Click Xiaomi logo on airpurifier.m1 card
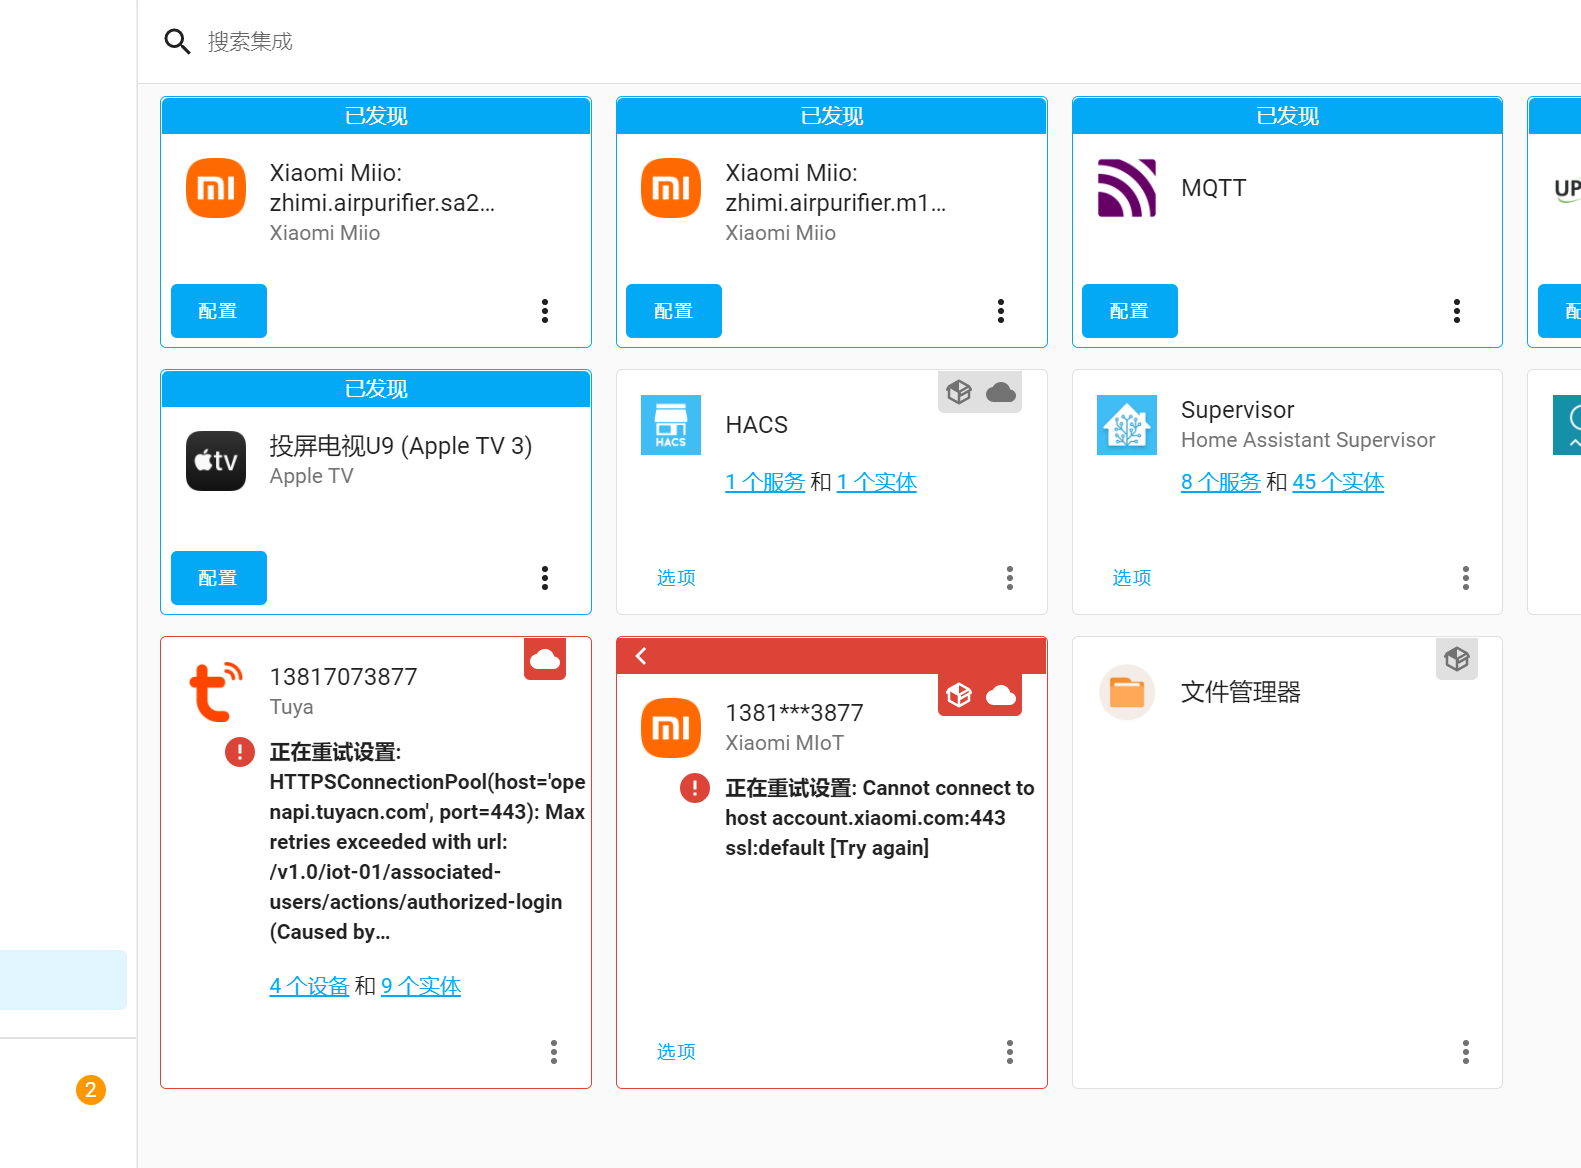Viewport: 1581px width, 1168px height. pyautogui.click(x=671, y=188)
